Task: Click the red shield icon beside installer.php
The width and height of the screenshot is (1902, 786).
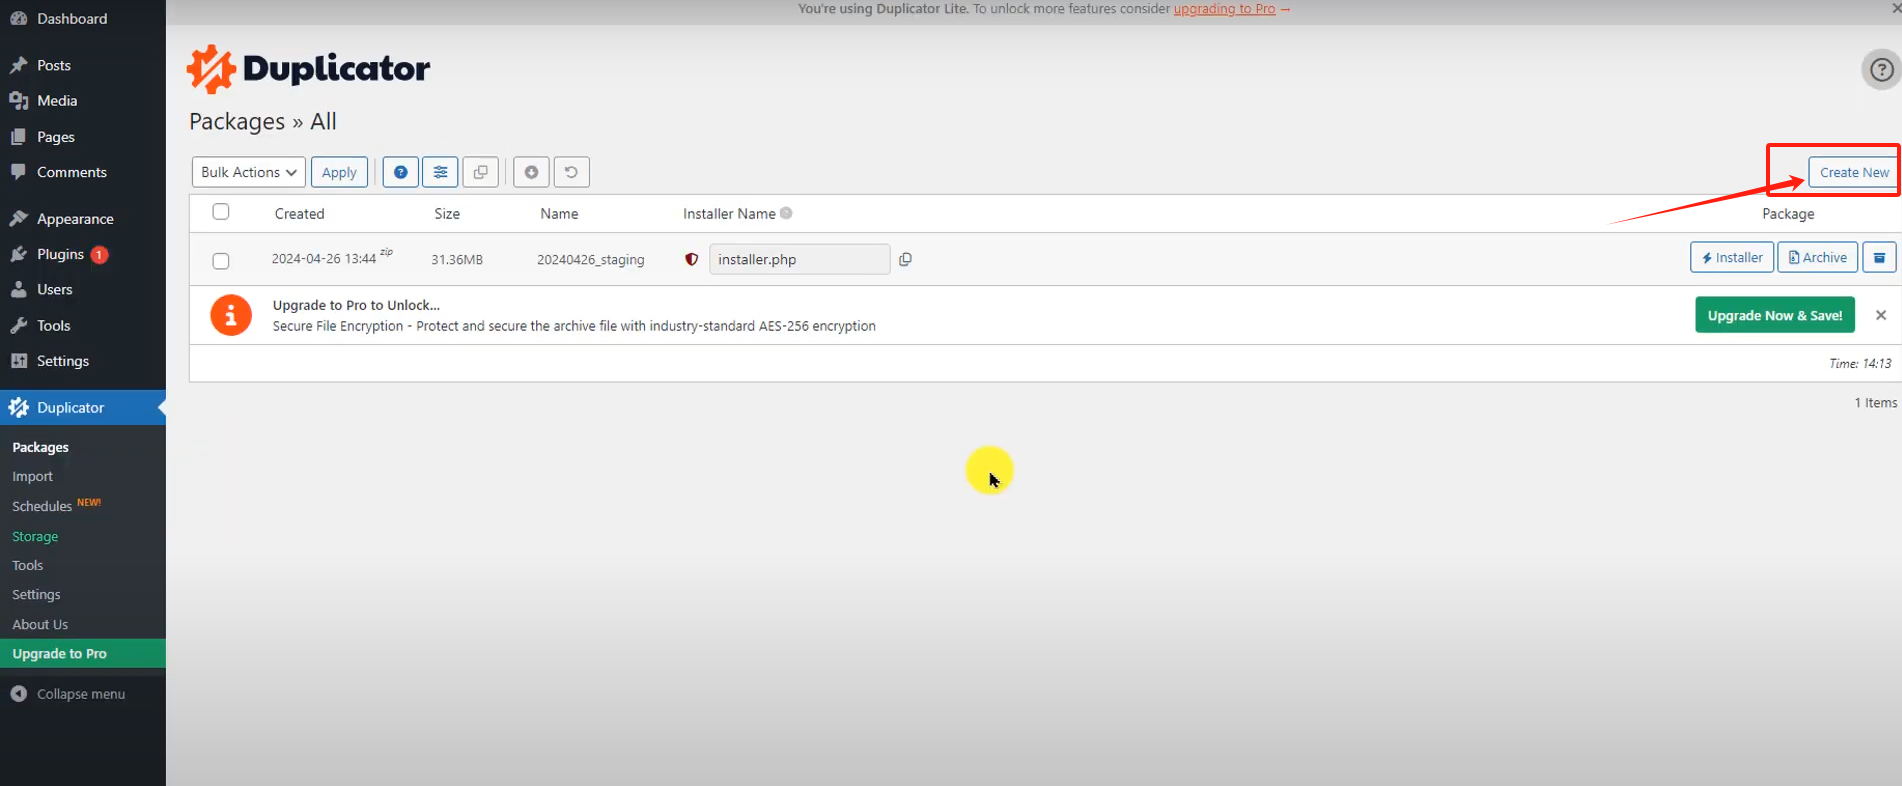Action: (x=691, y=259)
